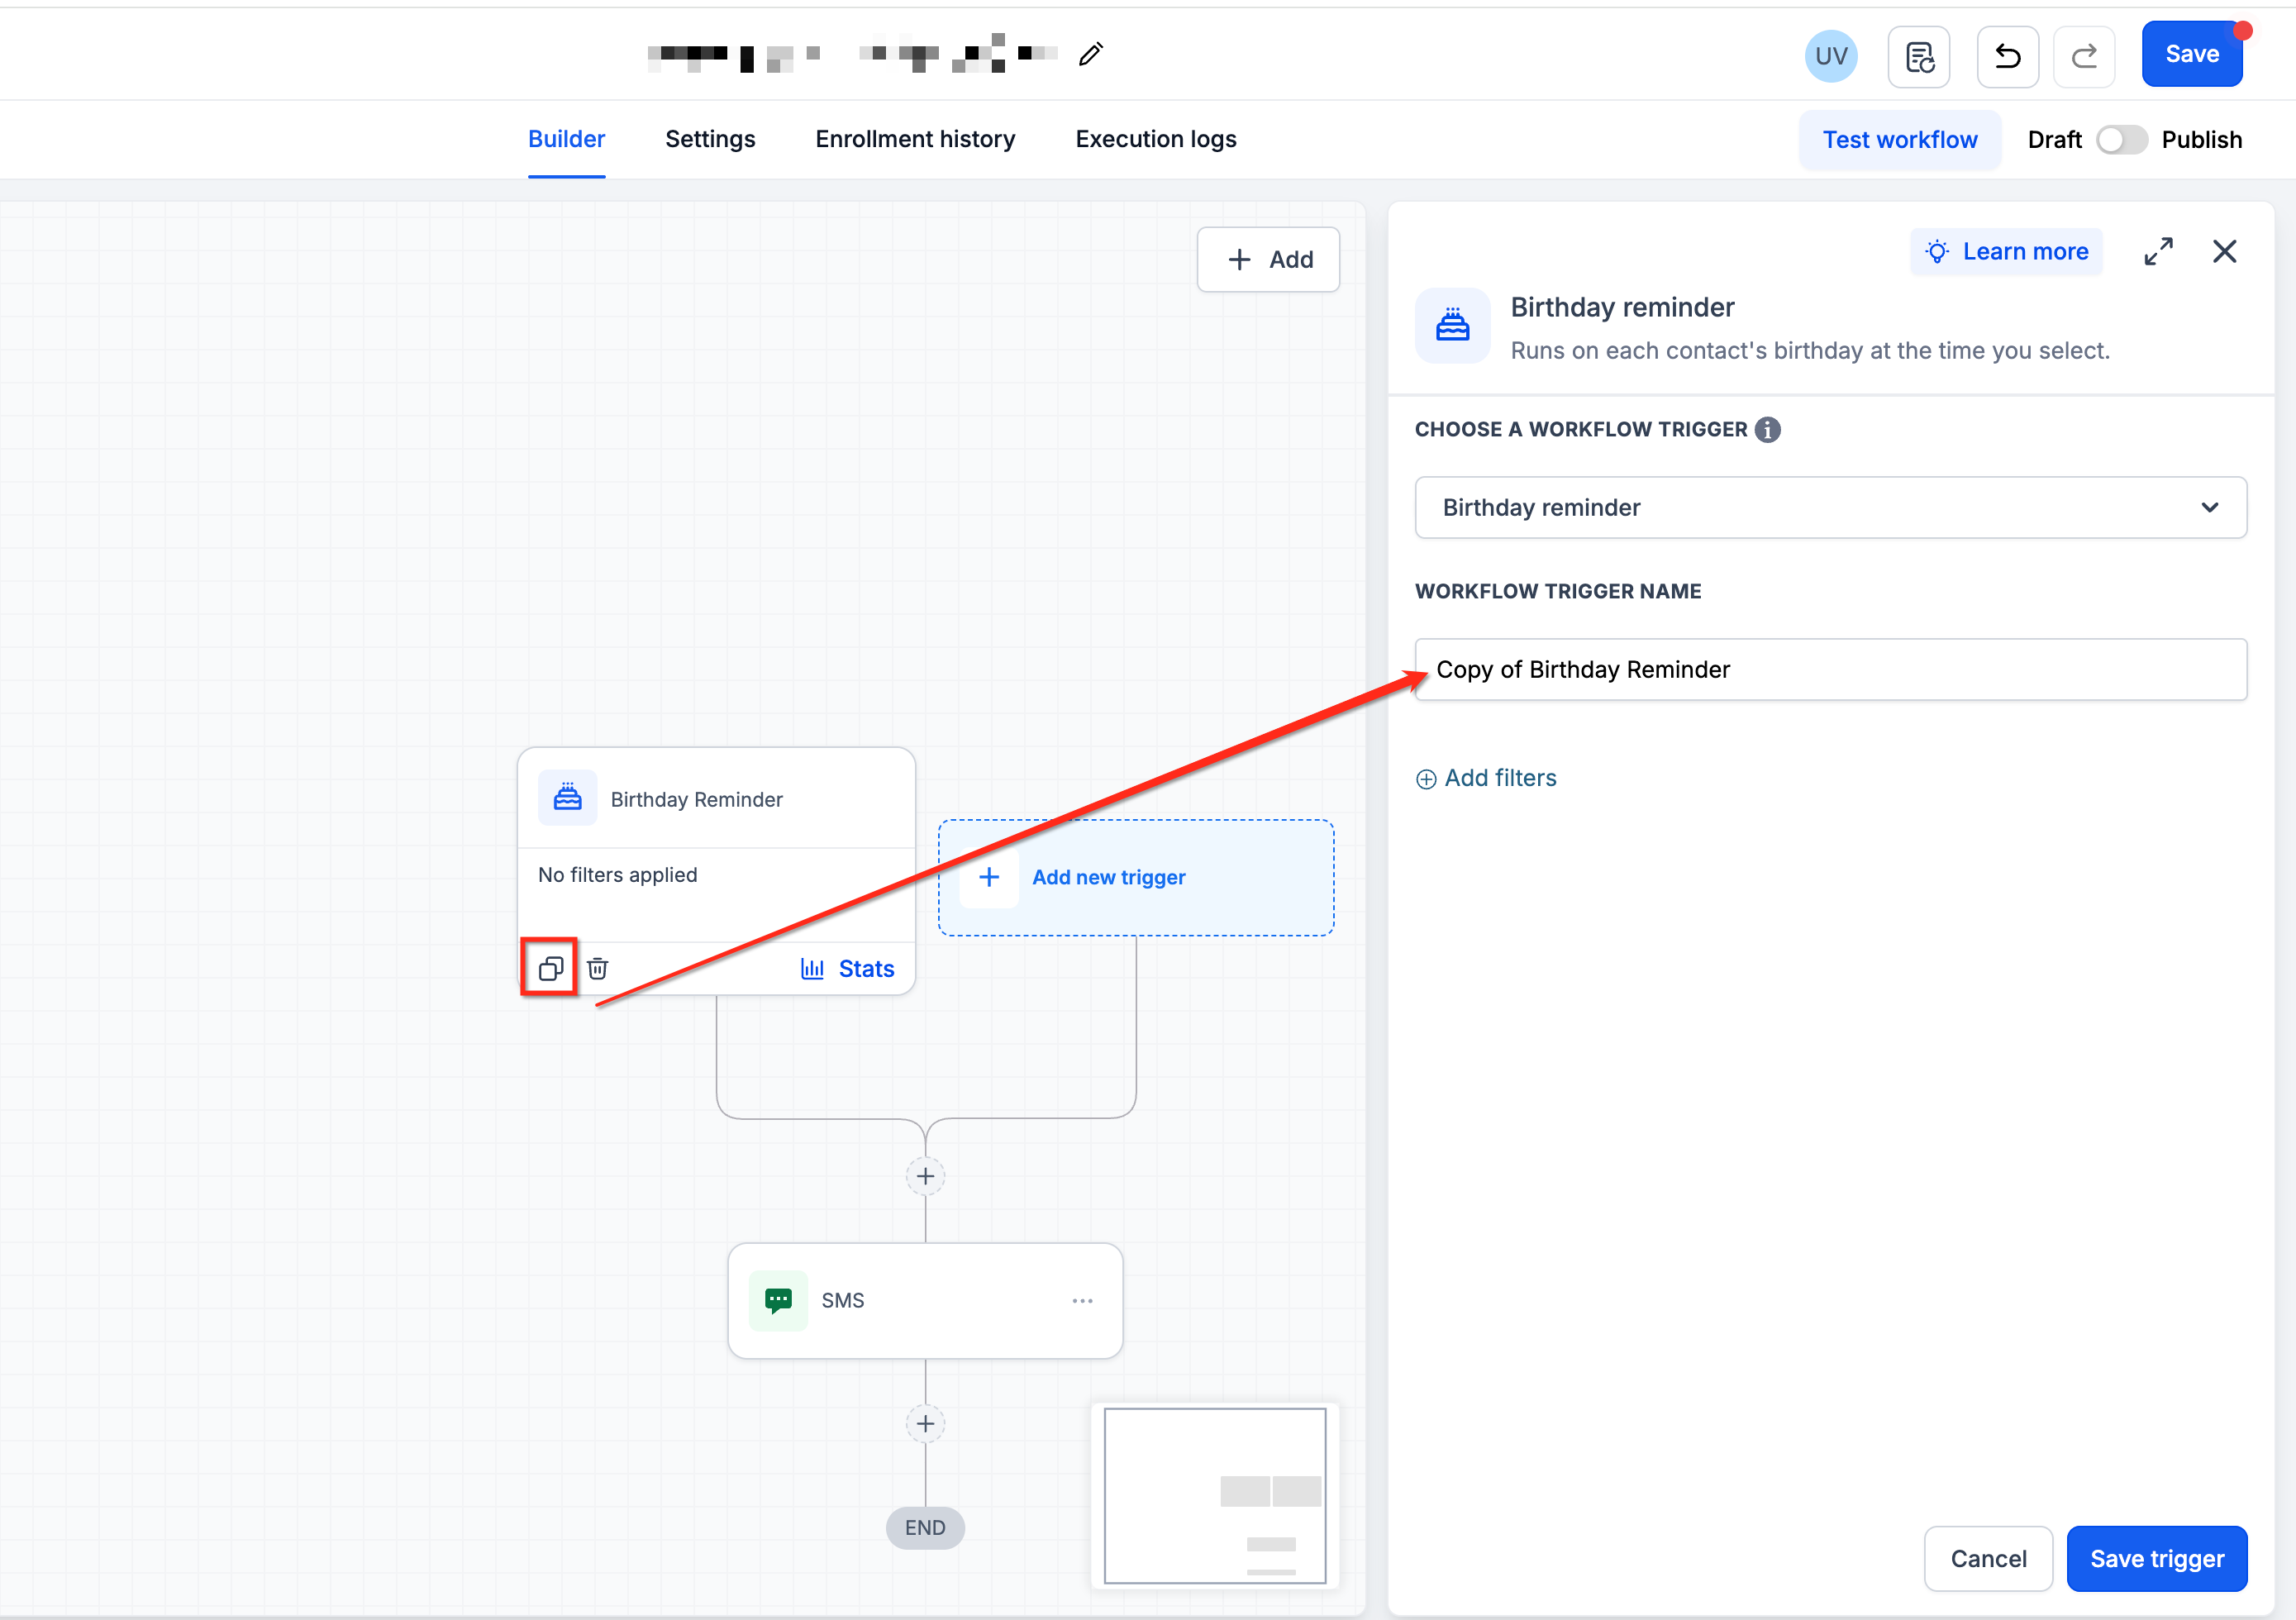This screenshot has width=2296, height=1620.
Task: Redo the last undone change
Action: pyautogui.click(x=2083, y=57)
